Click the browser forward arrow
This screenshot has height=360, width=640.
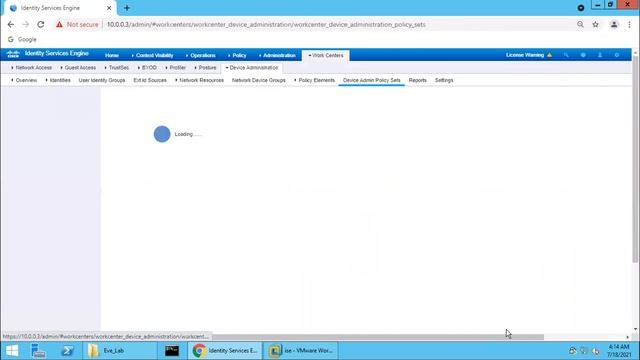click(x=25, y=24)
